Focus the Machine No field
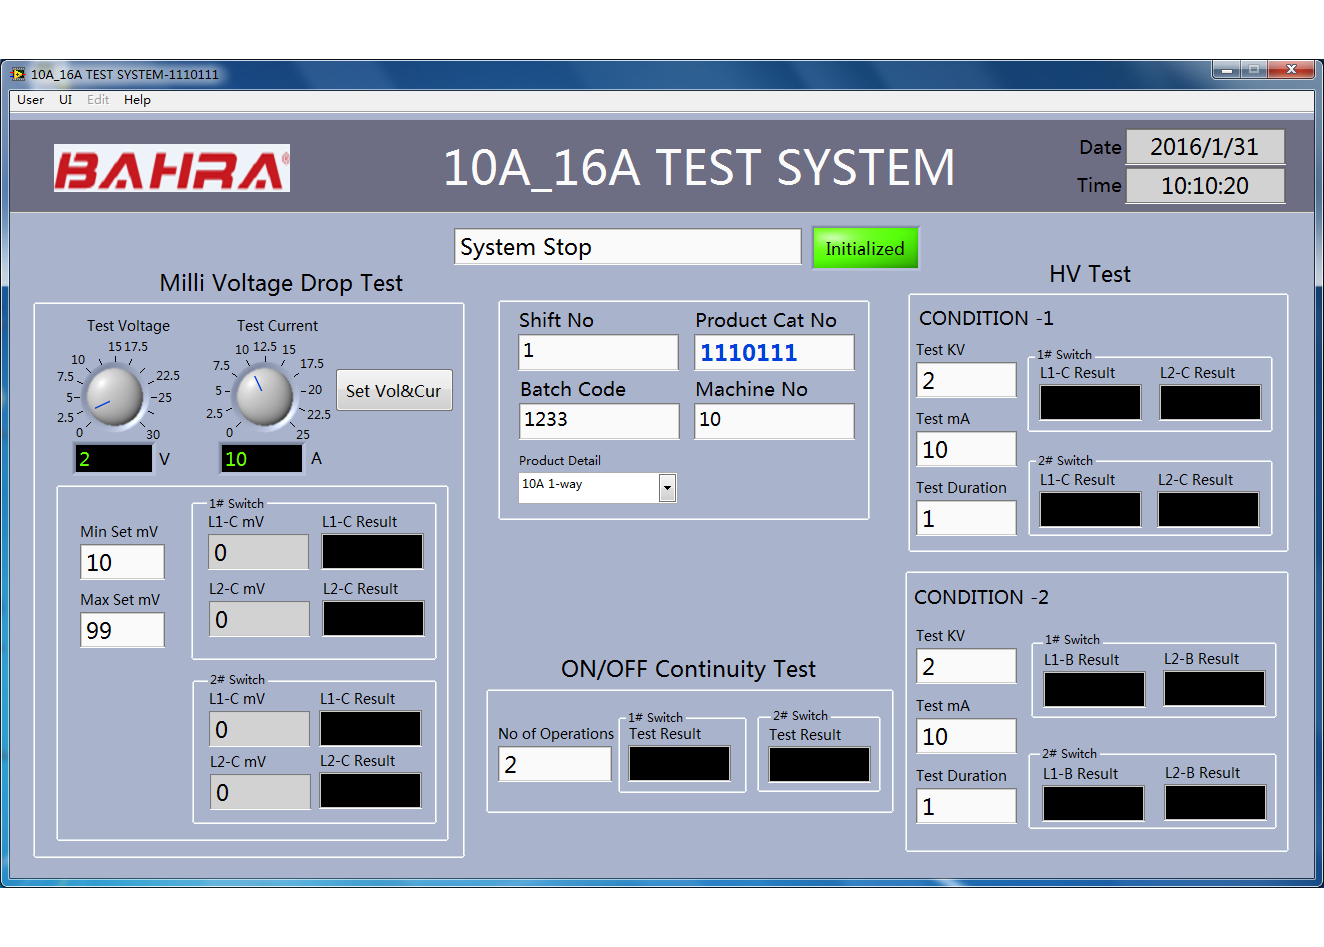This screenshot has width=1324, height=947. [x=774, y=420]
